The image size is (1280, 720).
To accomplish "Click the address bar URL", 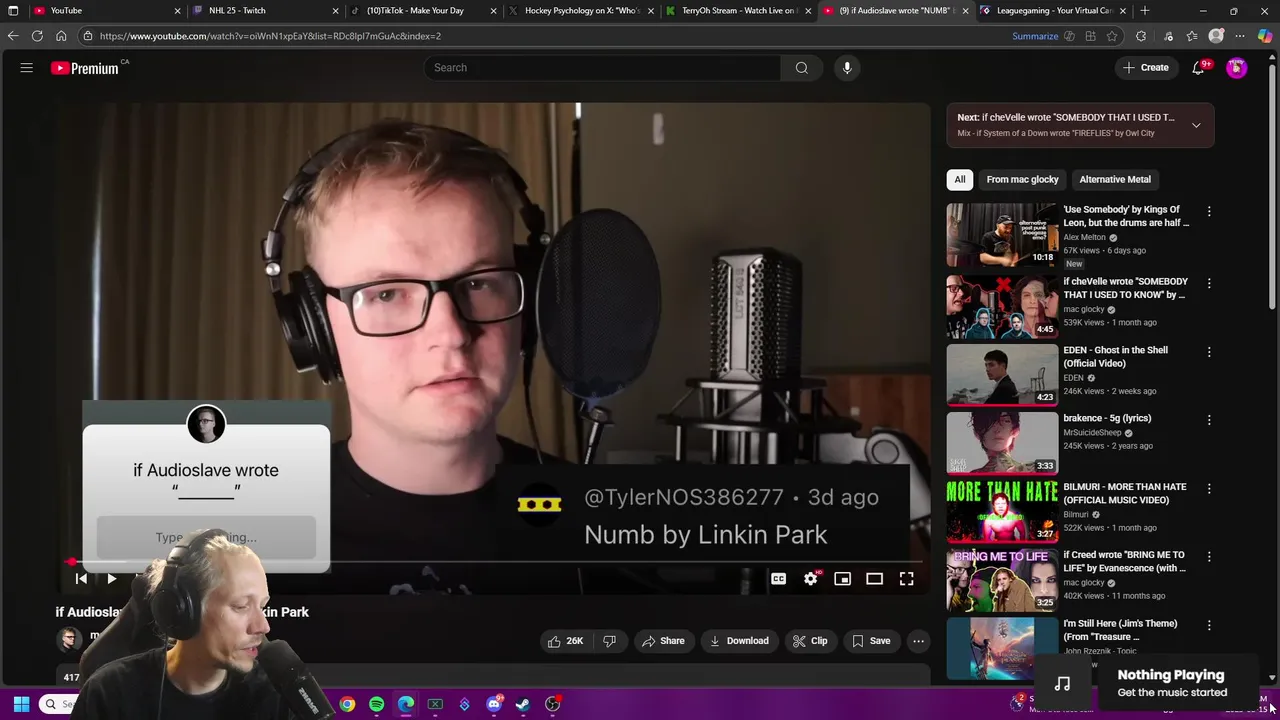I will [x=270, y=36].
